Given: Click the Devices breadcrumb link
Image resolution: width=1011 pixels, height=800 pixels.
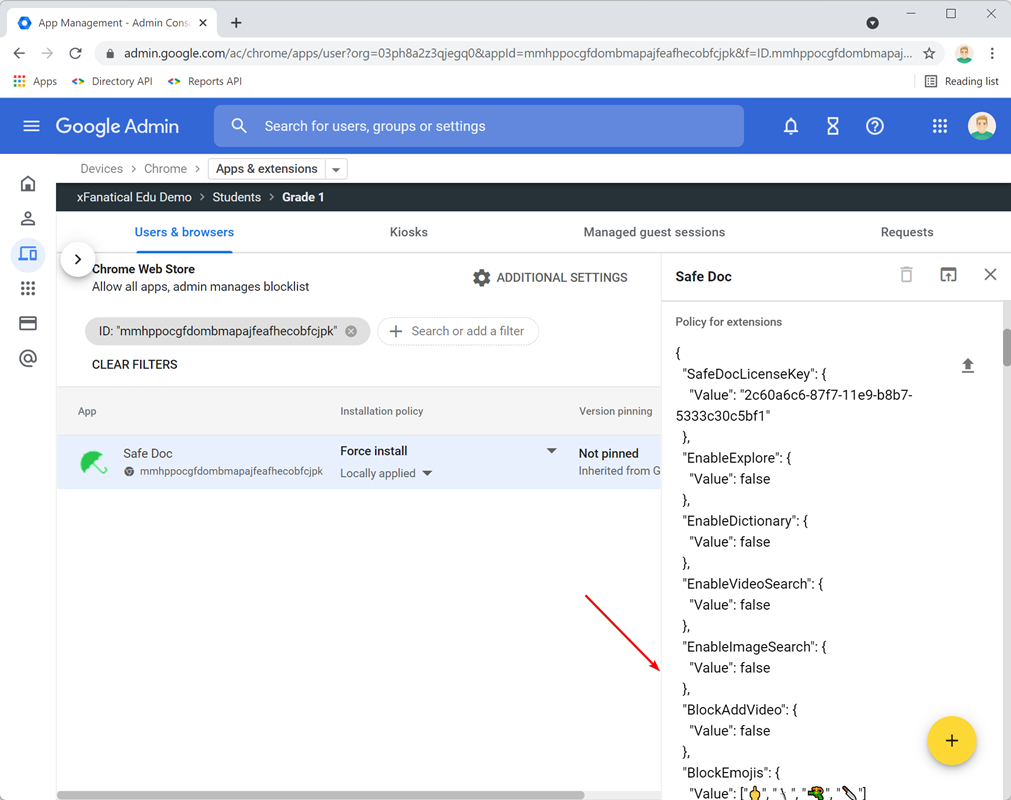Looking at the screenshot, I should [101, 169].
